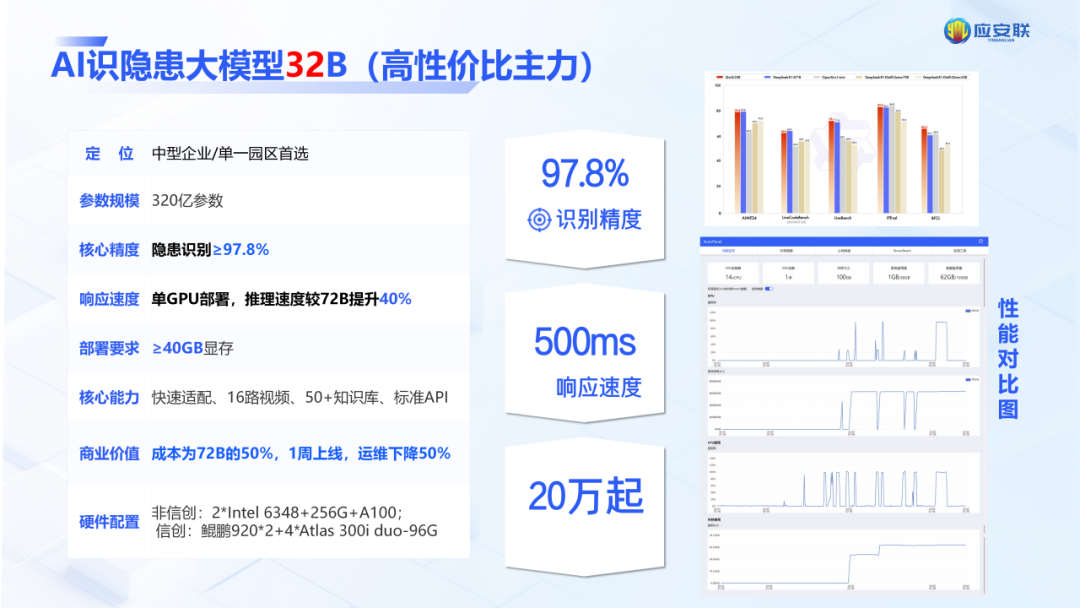Click 成本为72B的50% value text
This screenshot has height=608, width=1080.
click(x=301, y=454)
